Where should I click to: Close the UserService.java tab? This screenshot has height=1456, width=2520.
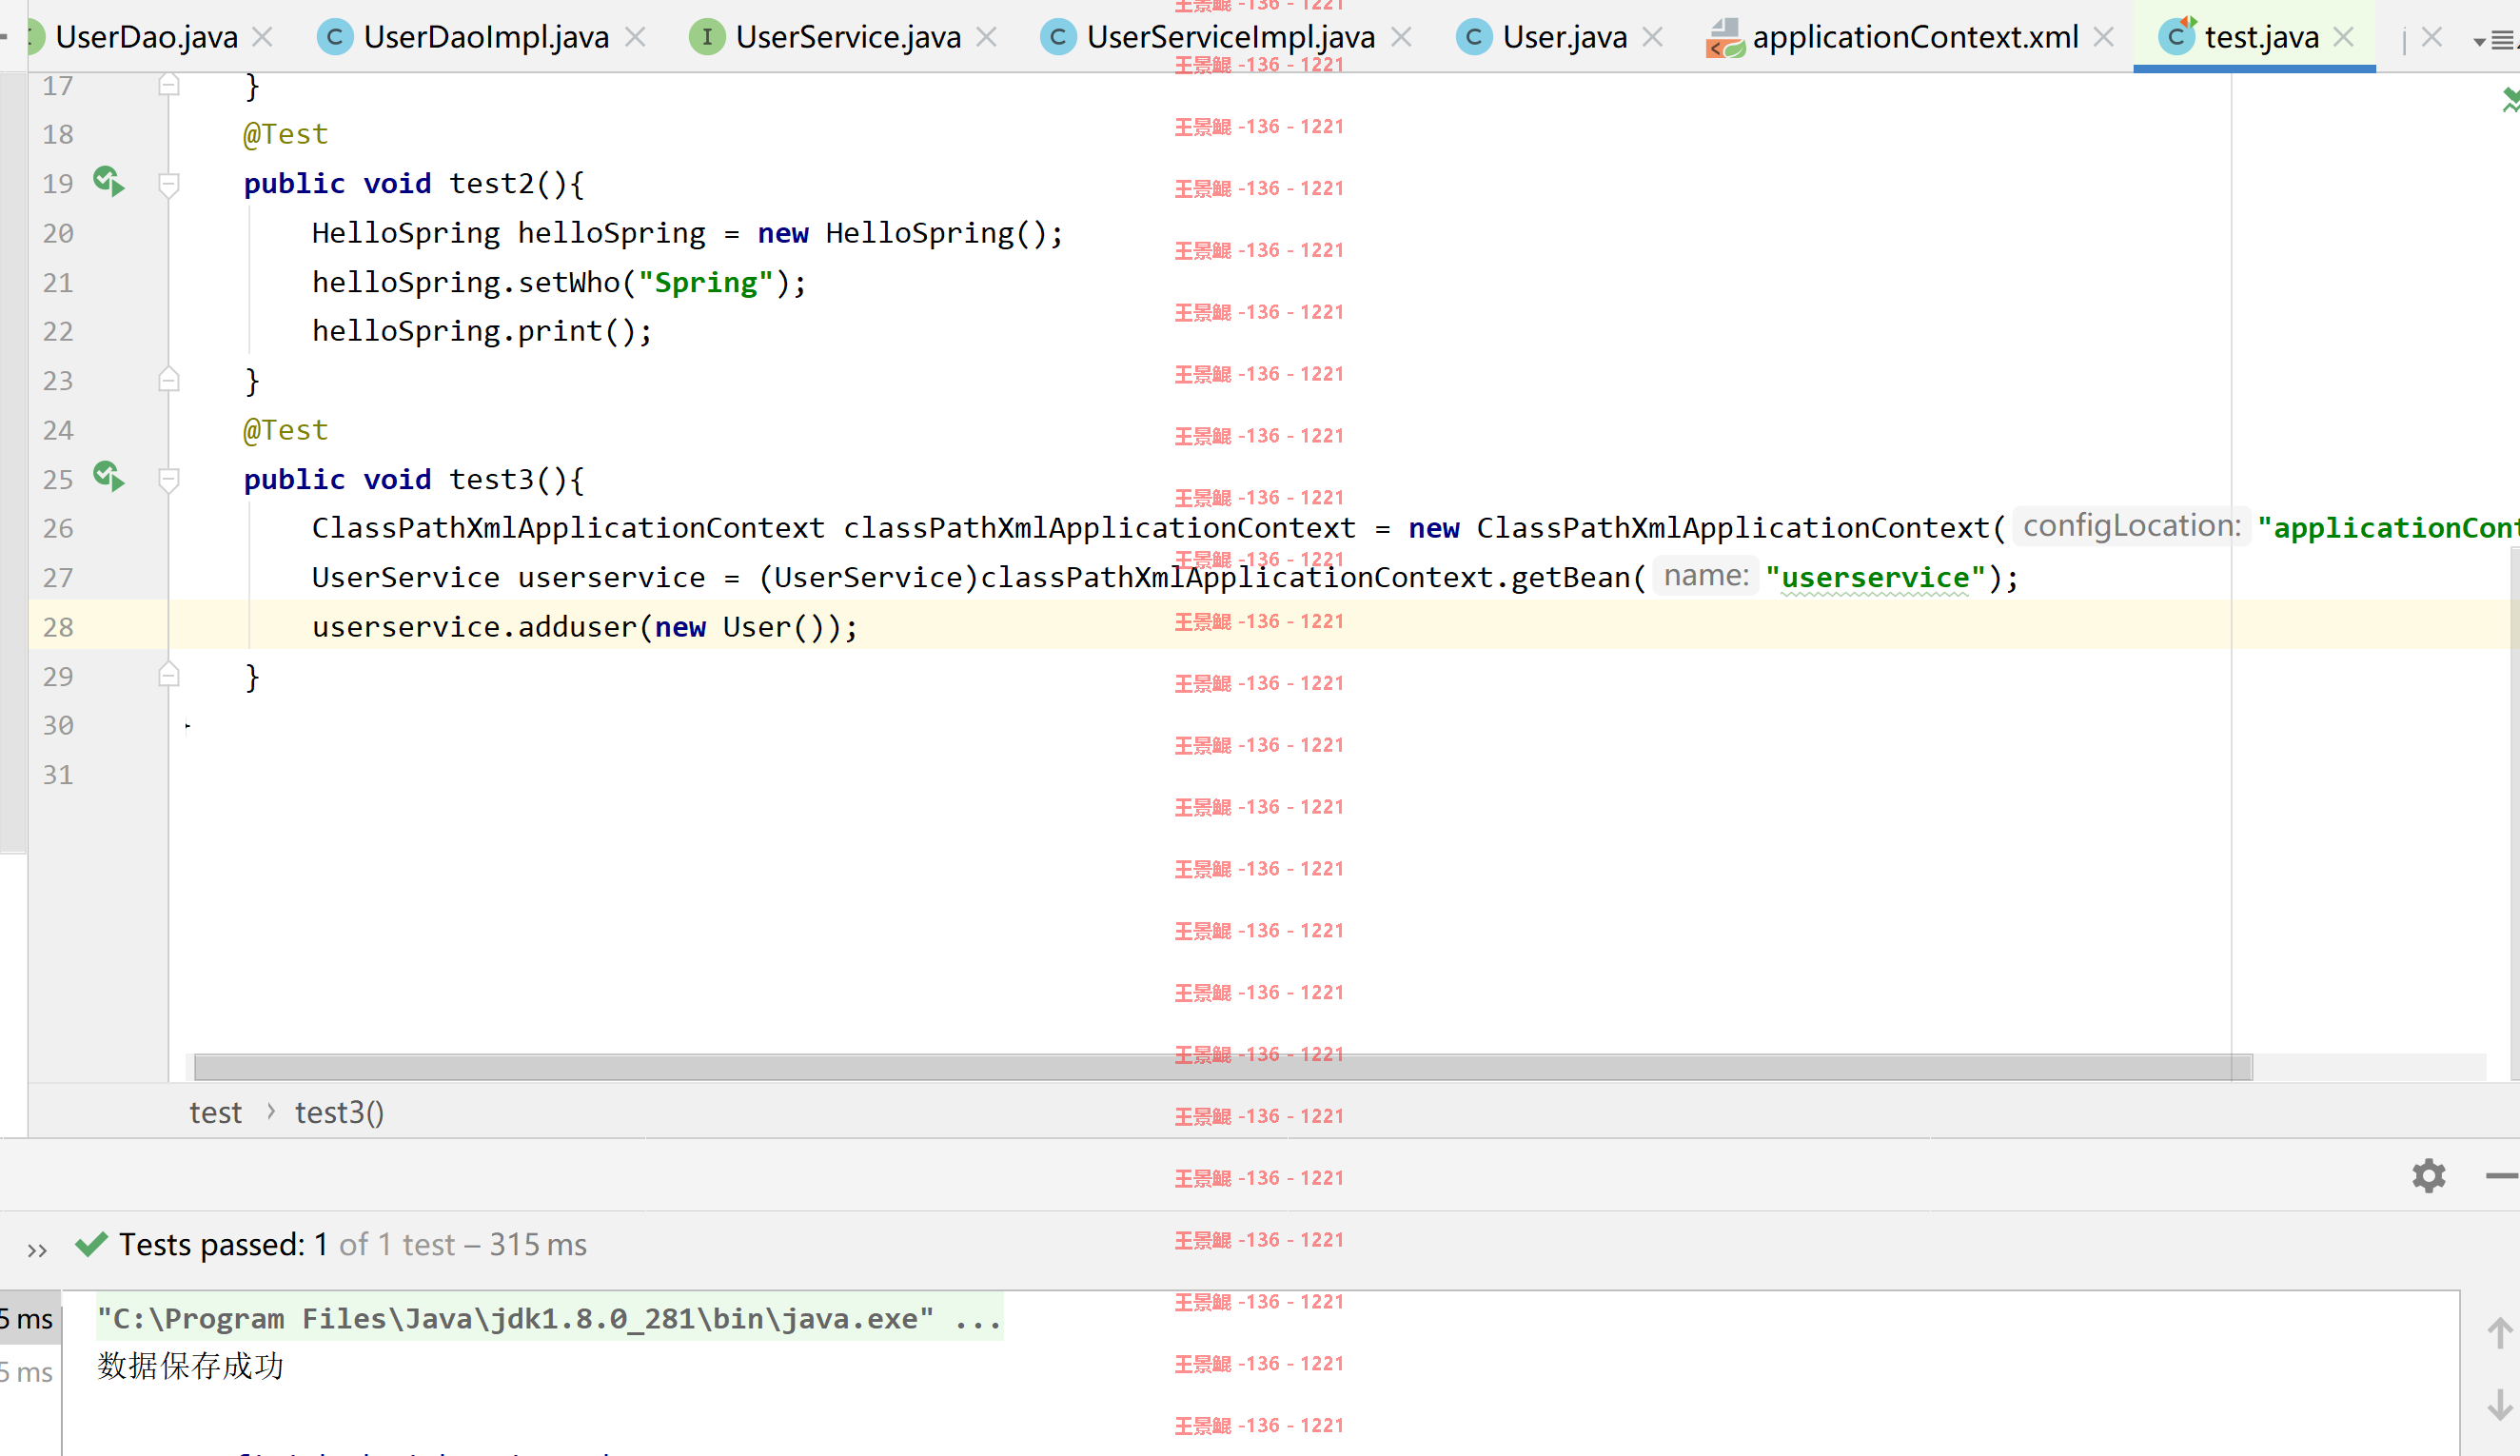pos(986,37)
